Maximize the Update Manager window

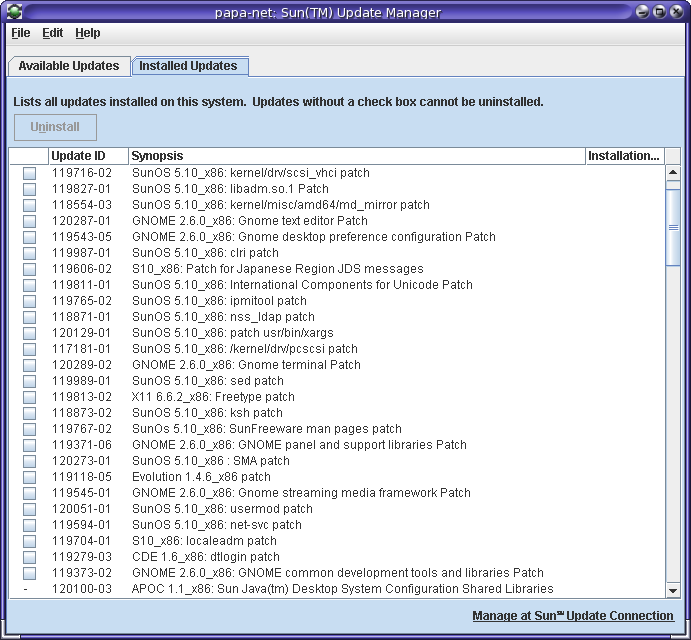660,11
